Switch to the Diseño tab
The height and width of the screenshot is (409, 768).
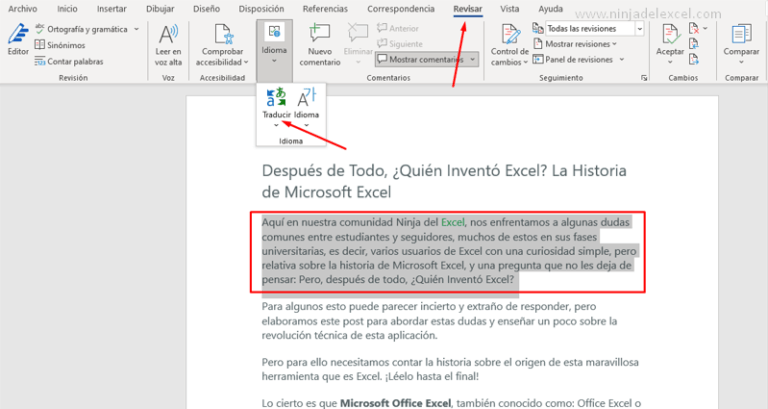point(206,9)
